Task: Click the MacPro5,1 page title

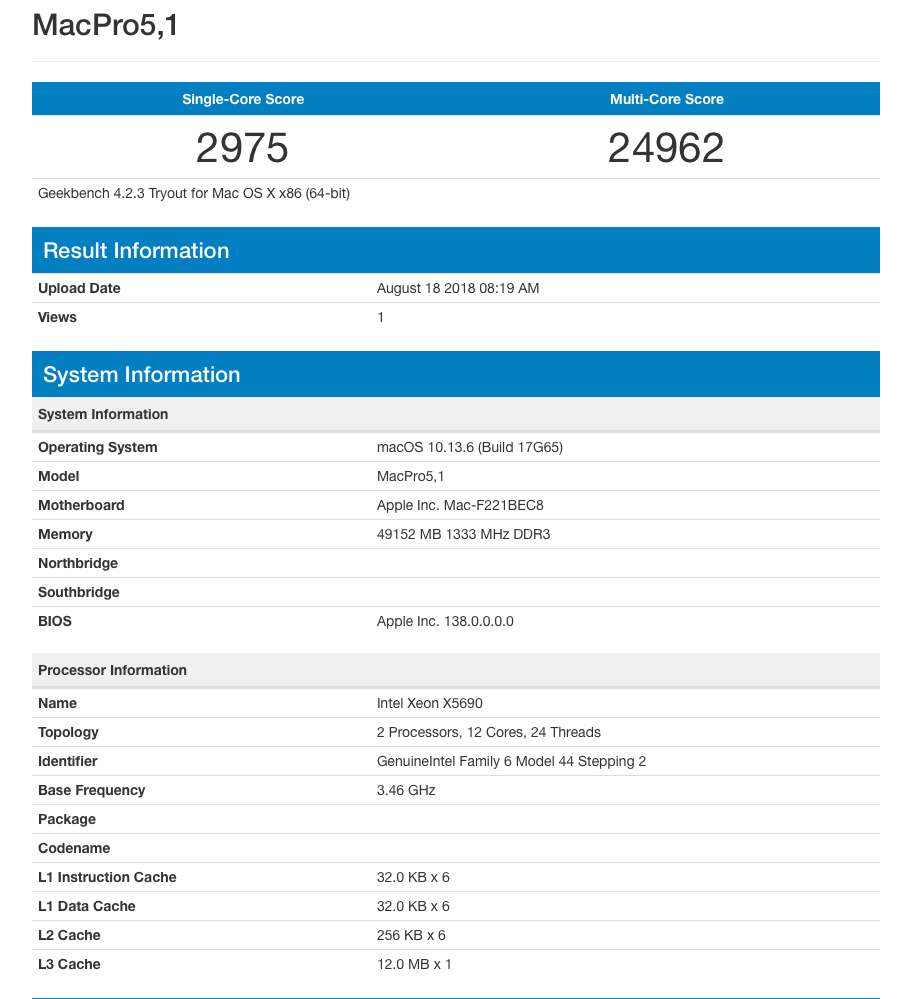Action: [105, 26]
